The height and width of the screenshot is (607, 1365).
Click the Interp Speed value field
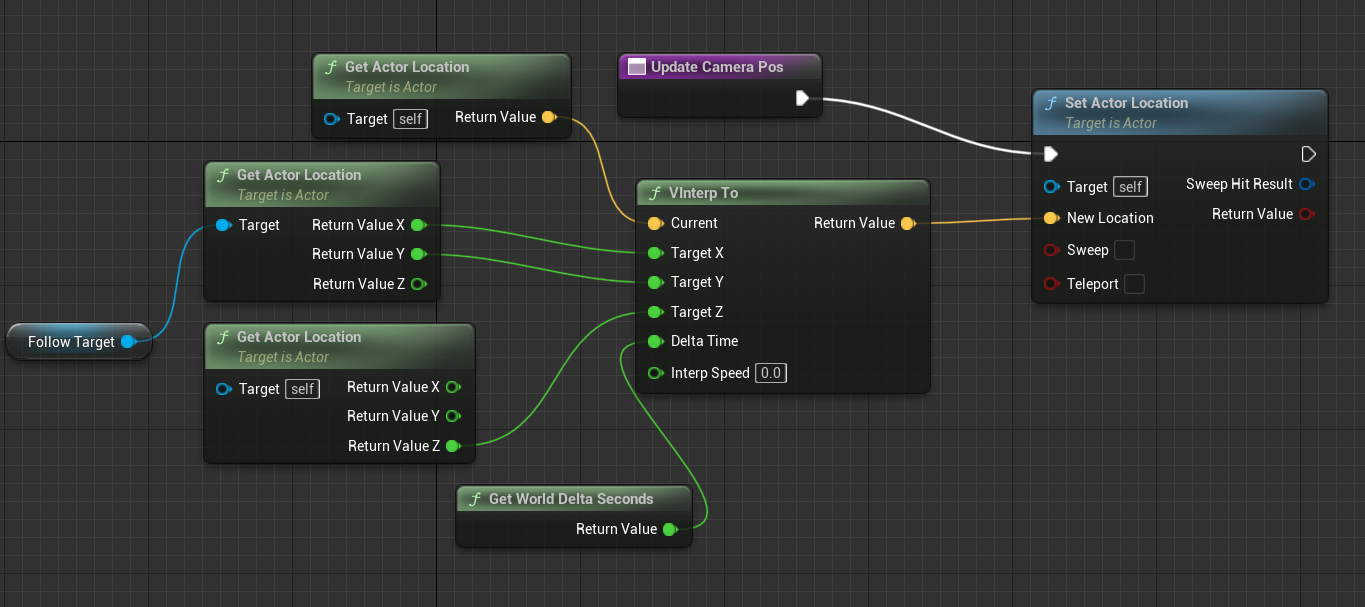771,373
